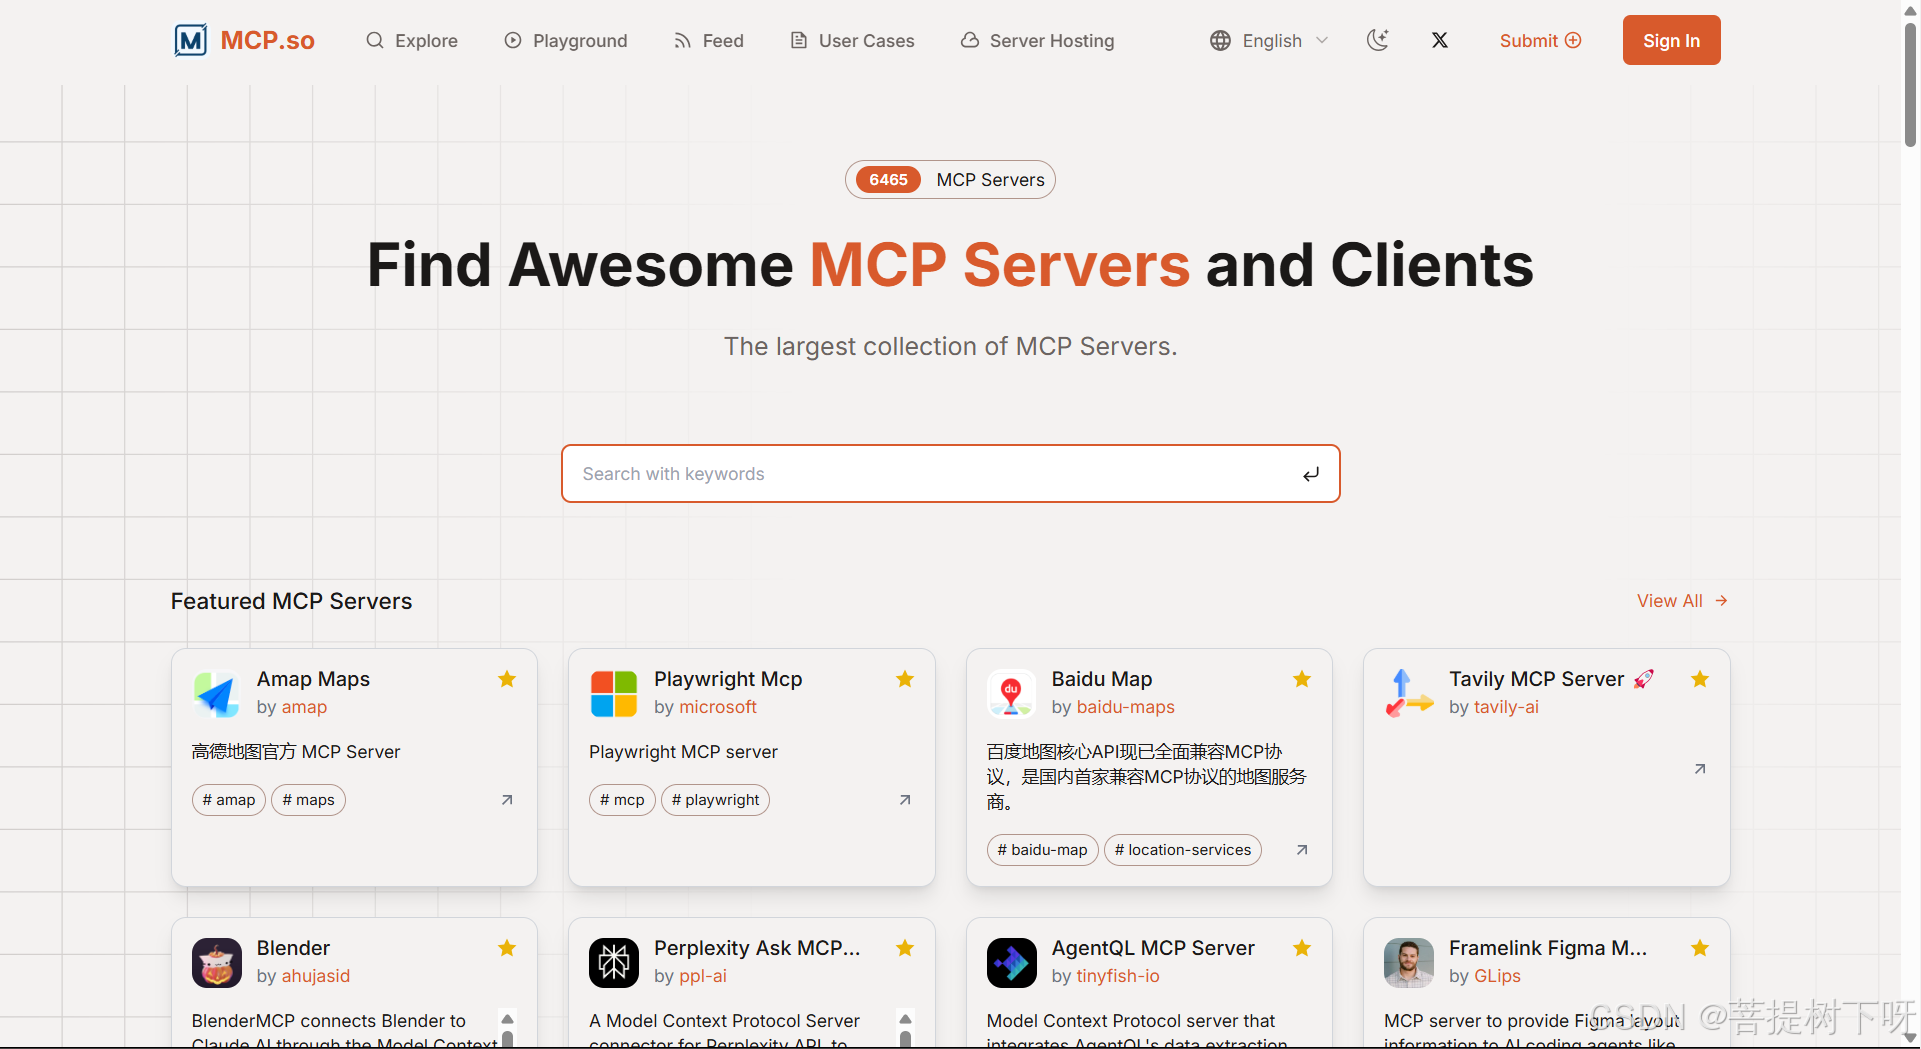The image size is (1921, 1049).
Task: Select the # baidu-map tag
Action: click(1042, 850)
